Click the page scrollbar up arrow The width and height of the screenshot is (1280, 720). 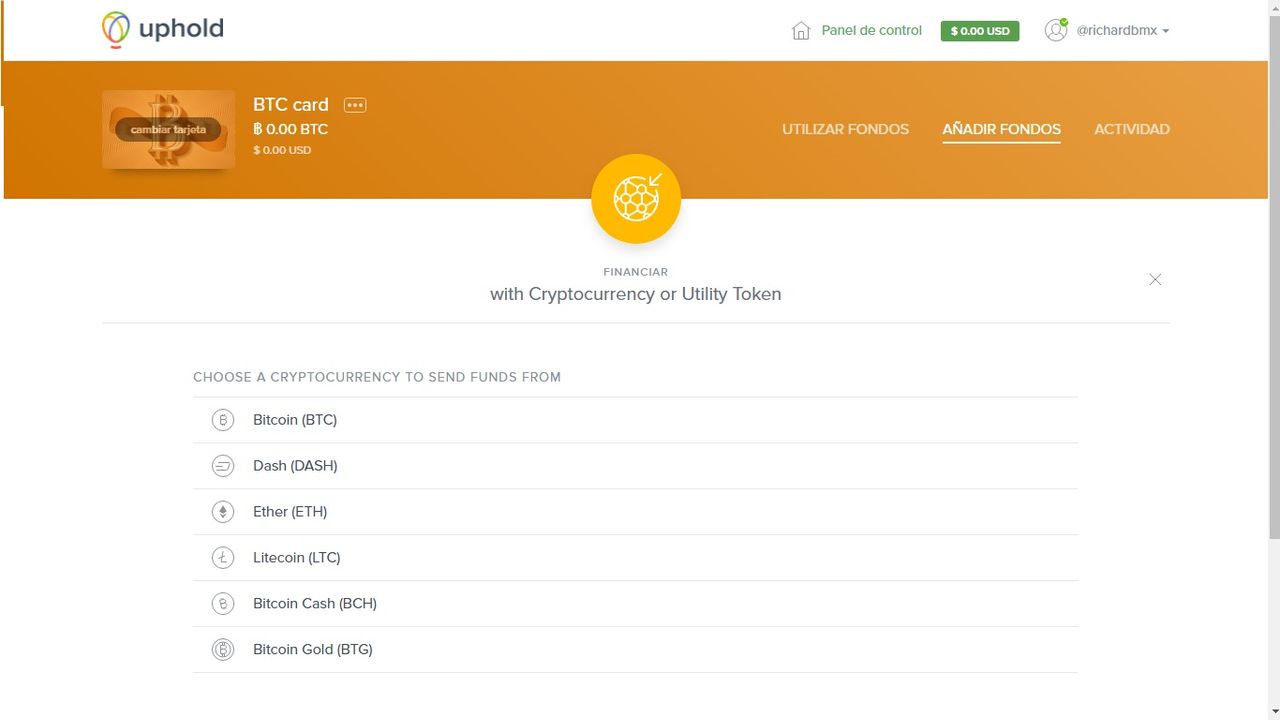(1273, 7)
